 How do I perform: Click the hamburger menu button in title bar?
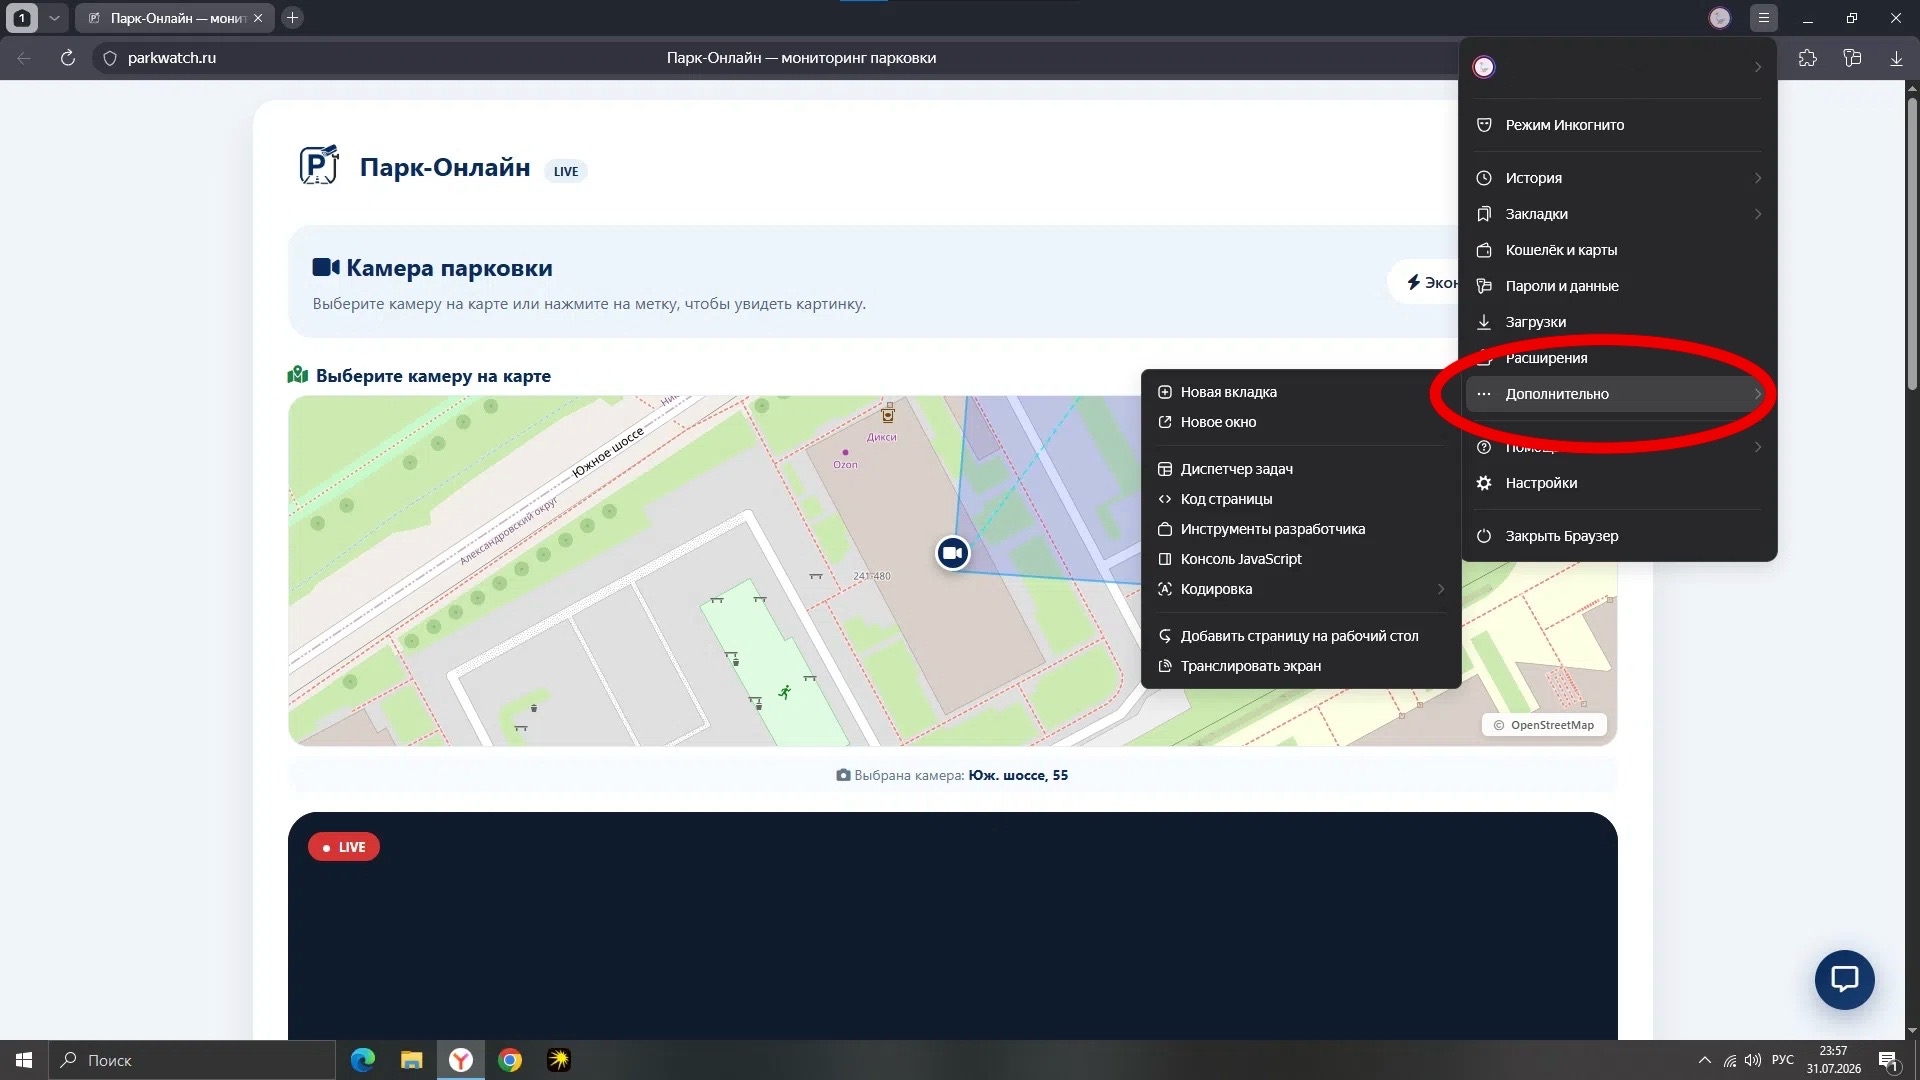[1764, 18]
